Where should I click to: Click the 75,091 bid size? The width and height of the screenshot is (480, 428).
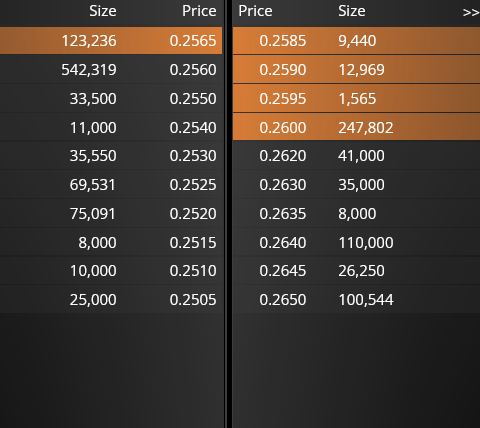tap(93, 214)
